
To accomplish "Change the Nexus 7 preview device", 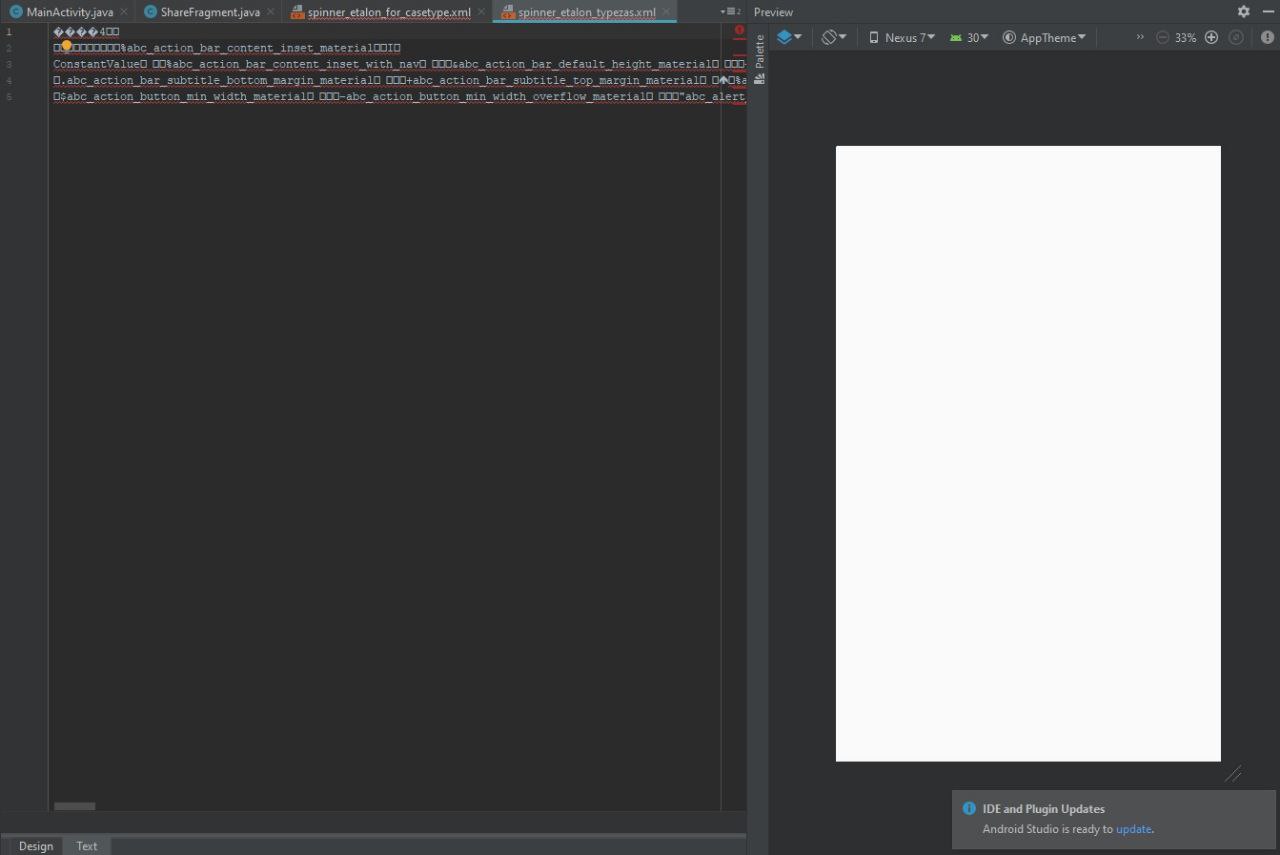I will [902, 37].
